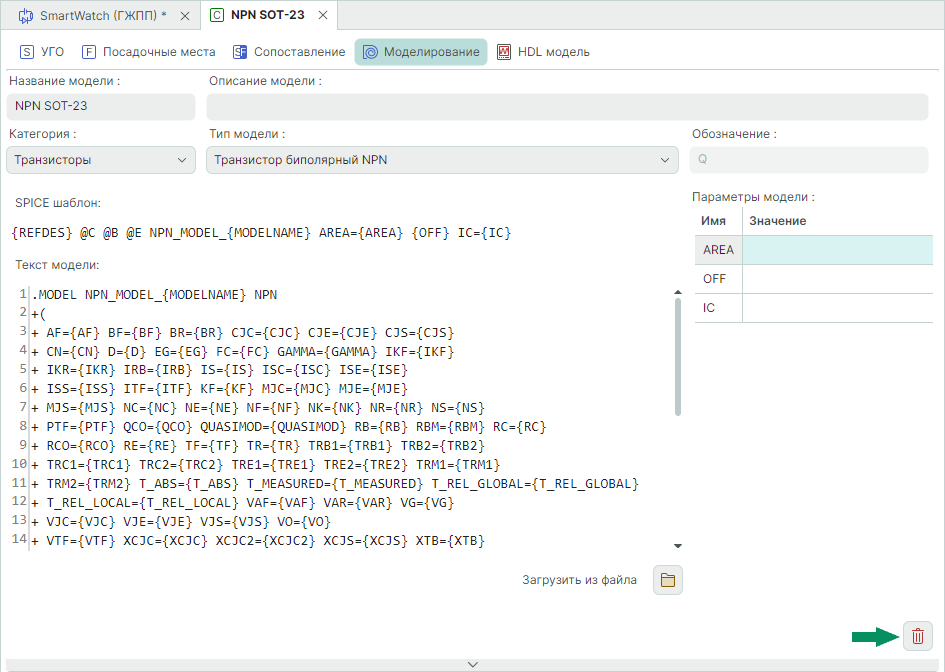Open folder icon to load from file
945x672 pixels.
[x=667, y=580]
